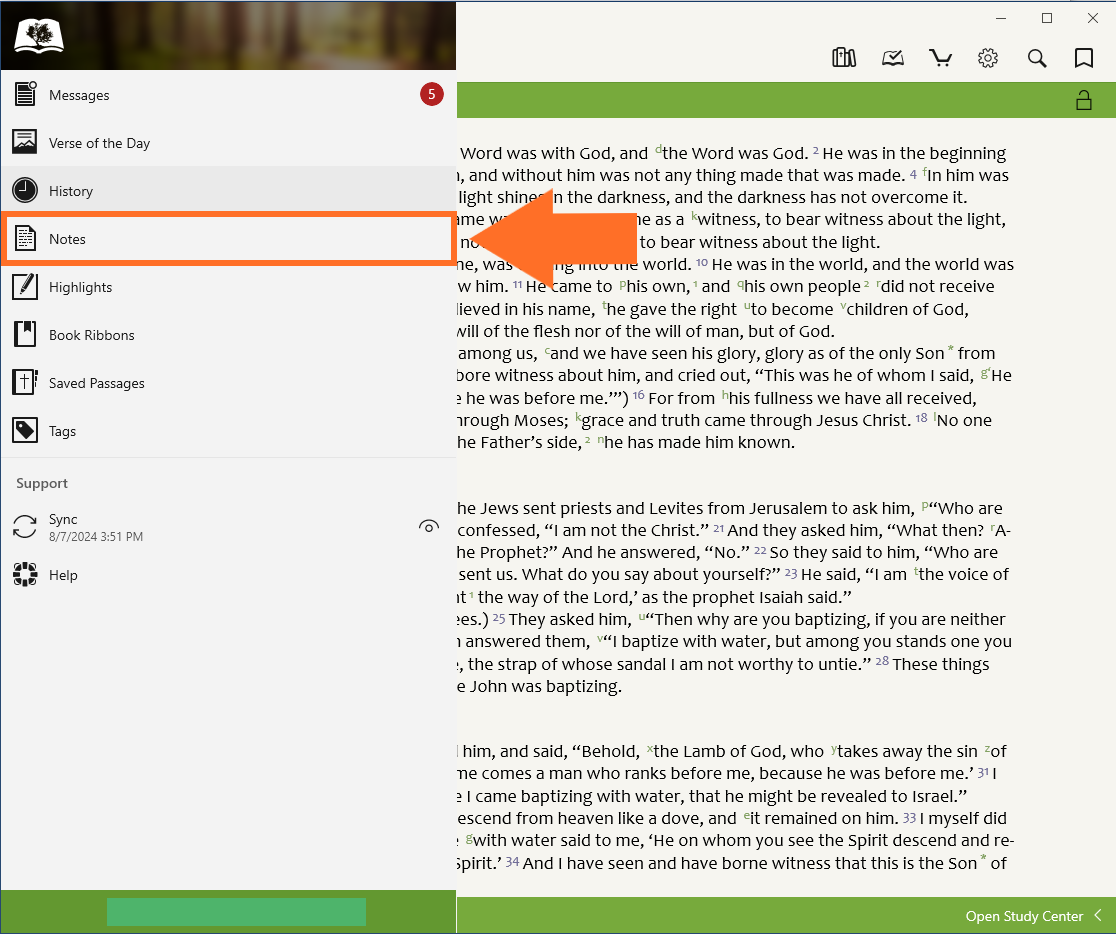Open the store shopping cart icon
Screen dimensions: 1116x934
pos(940,58)
